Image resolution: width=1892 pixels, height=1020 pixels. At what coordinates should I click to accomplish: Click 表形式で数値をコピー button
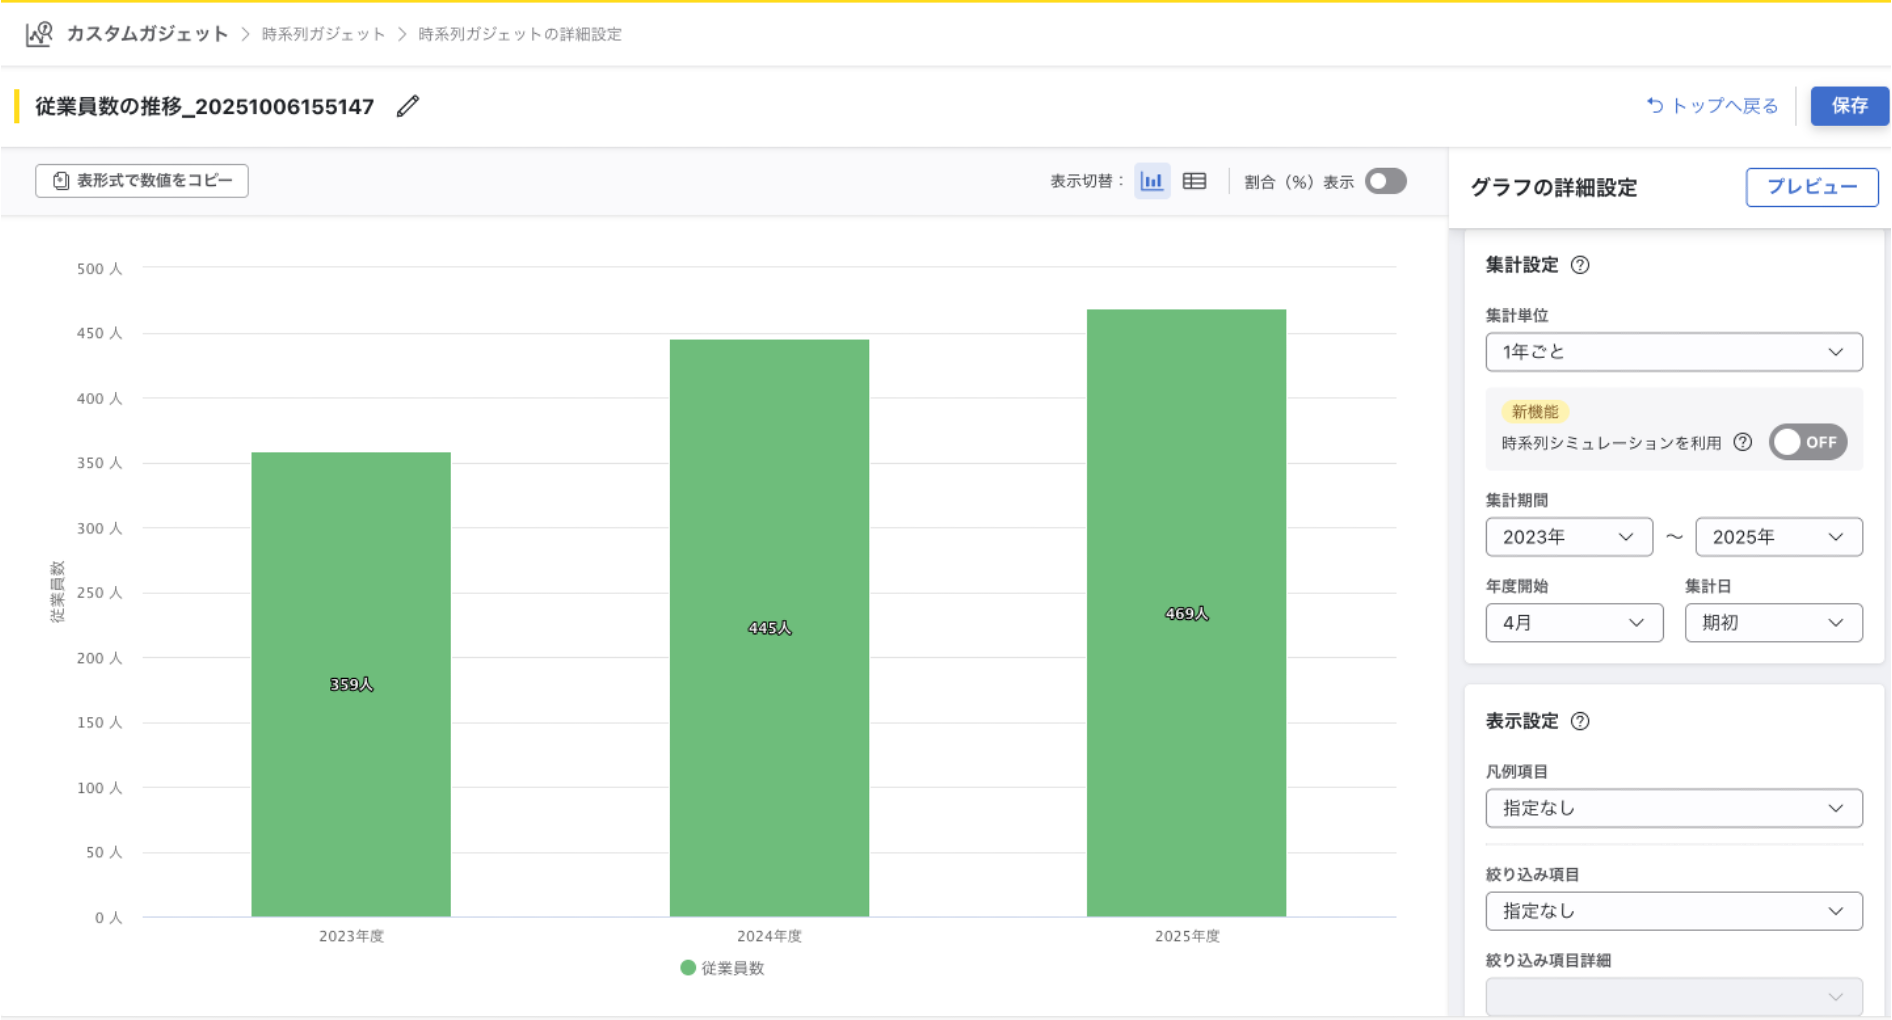coord(142,181)
